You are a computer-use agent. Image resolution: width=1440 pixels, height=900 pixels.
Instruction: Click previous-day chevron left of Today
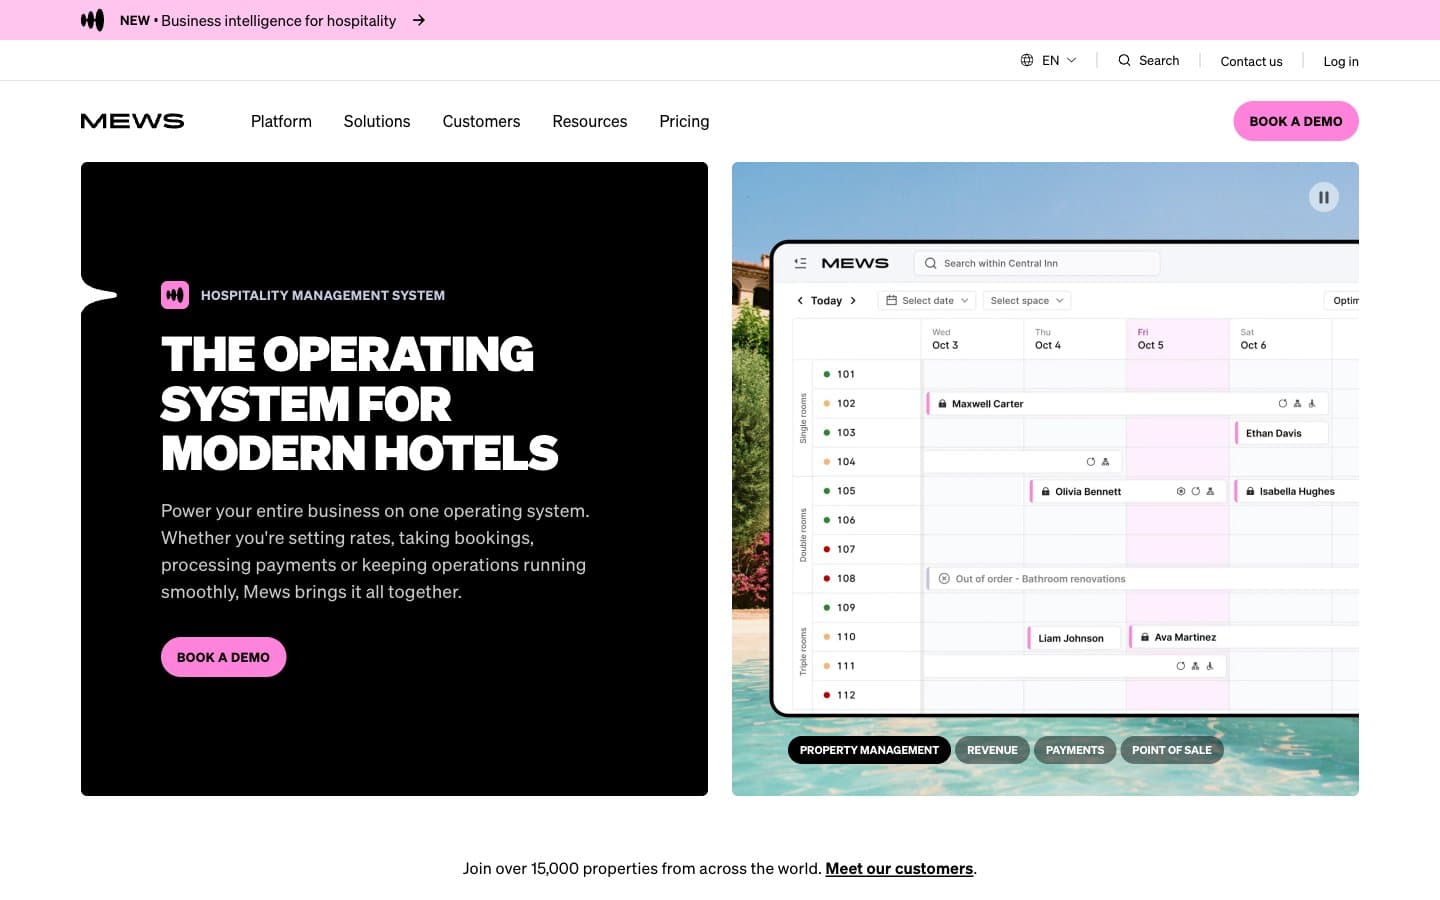coord(800,300)
